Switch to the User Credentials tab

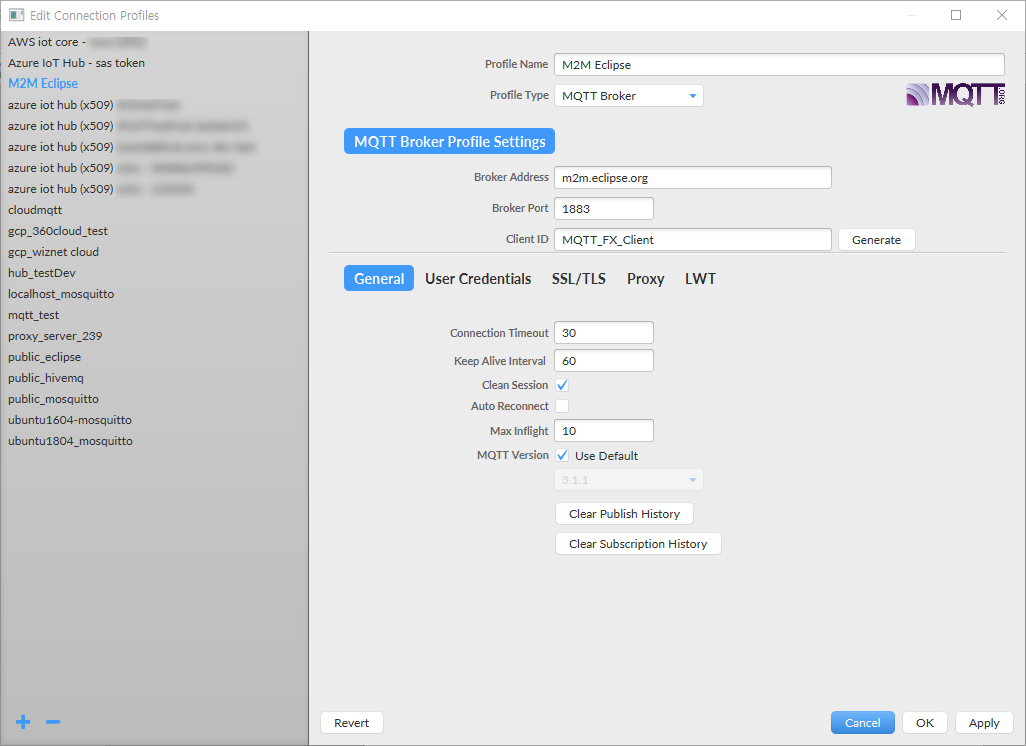tap(478, 278)
